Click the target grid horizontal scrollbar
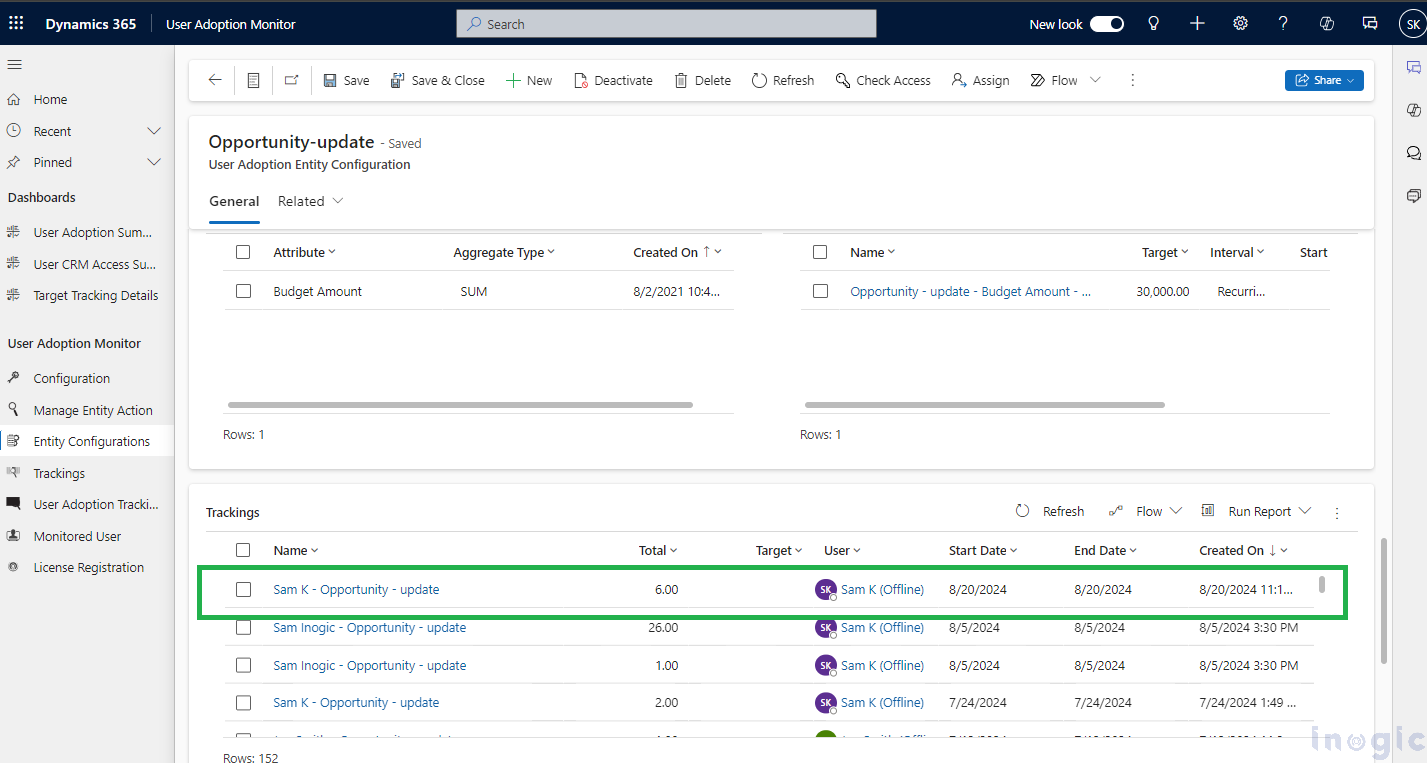The width and height of the screenshot is (1427, 763). point(984,405)
